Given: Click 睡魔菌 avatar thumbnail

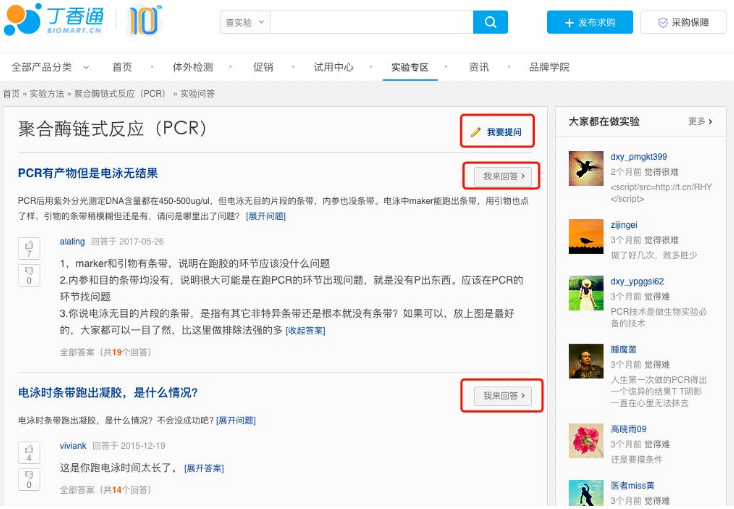Looking at the screenshot, I should 586,361.
